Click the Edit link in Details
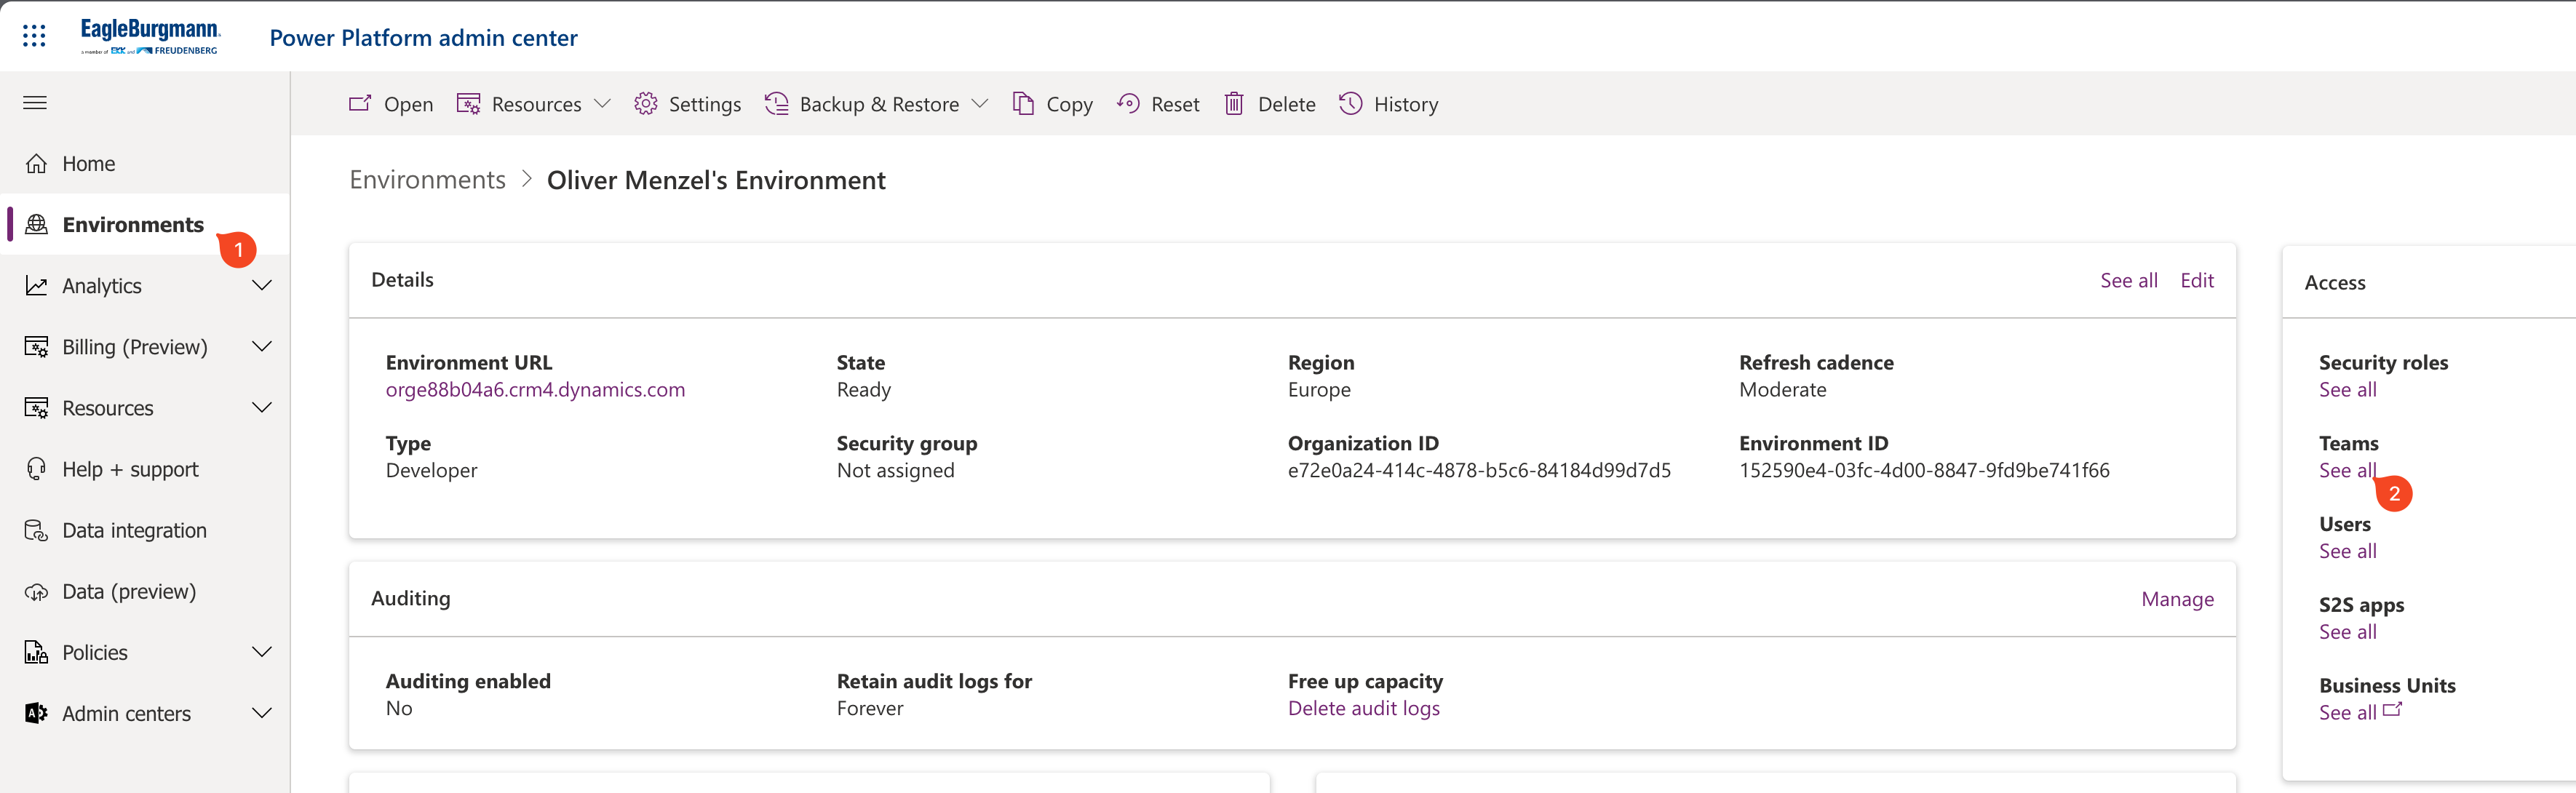Image resolution: width=2576 pixels, height=793 pixels. [2196, 281]
